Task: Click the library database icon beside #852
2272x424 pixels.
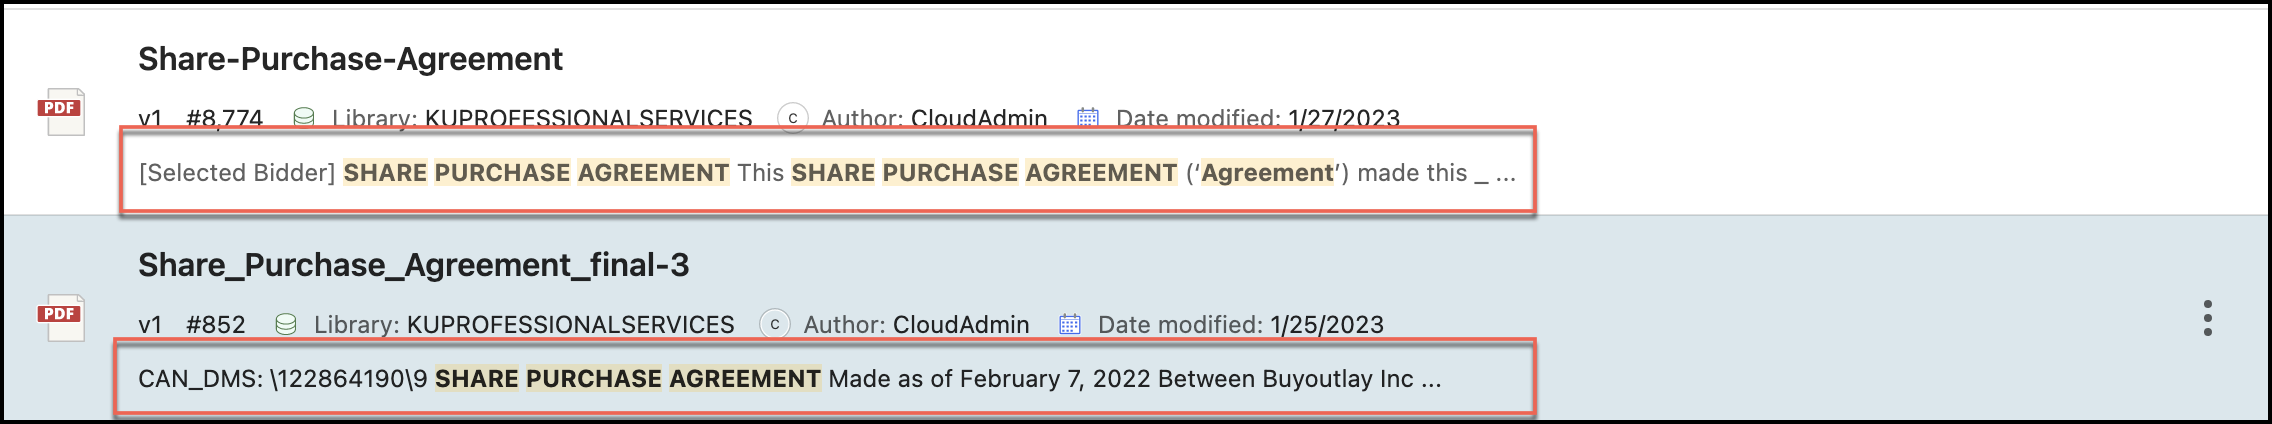Action: click(x=285, y=324)
